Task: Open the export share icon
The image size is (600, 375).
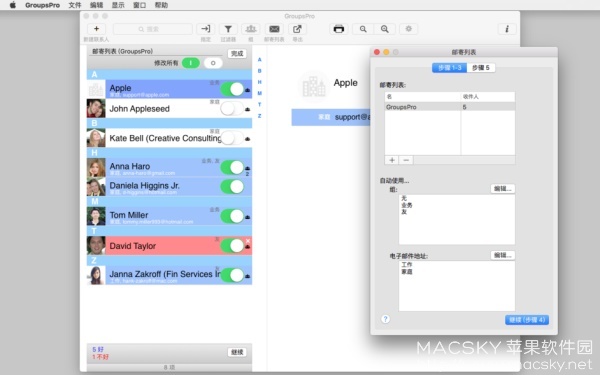Action: click(x=297, y=29)
